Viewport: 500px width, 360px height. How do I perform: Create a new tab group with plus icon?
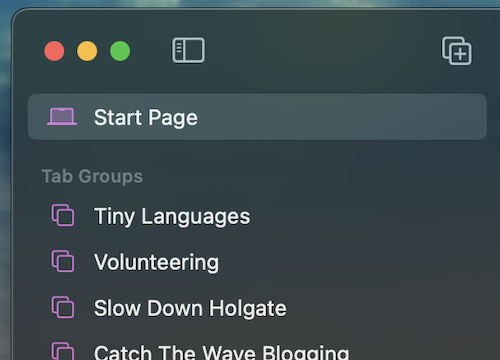coord(457,51)
